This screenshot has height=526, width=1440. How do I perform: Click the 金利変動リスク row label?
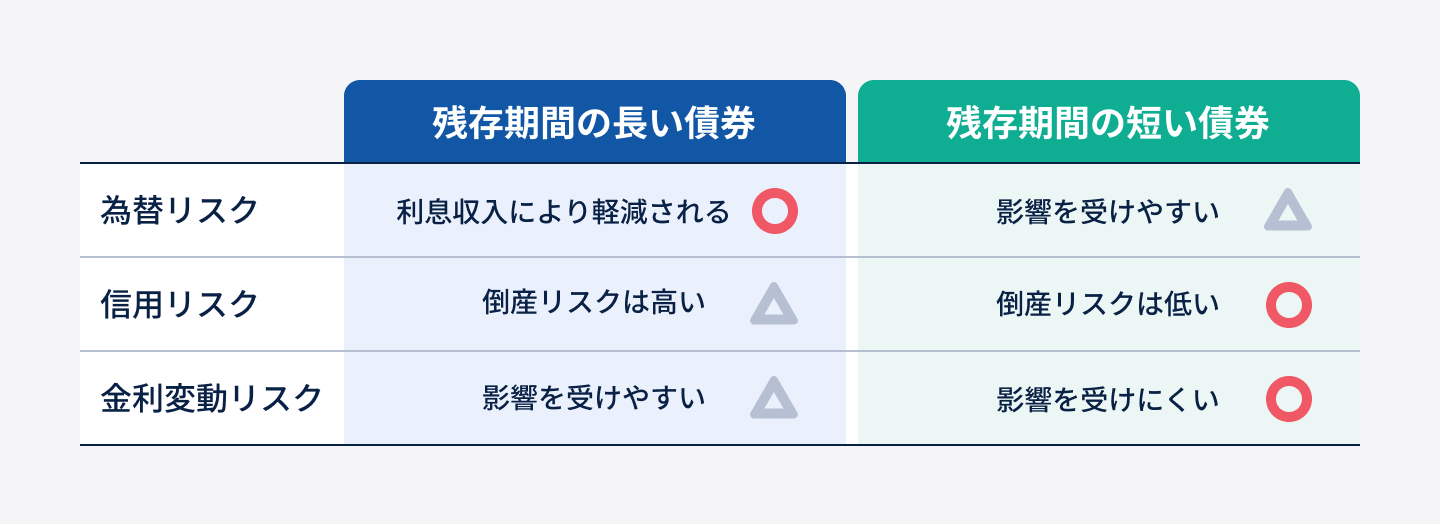click(212, 398)
